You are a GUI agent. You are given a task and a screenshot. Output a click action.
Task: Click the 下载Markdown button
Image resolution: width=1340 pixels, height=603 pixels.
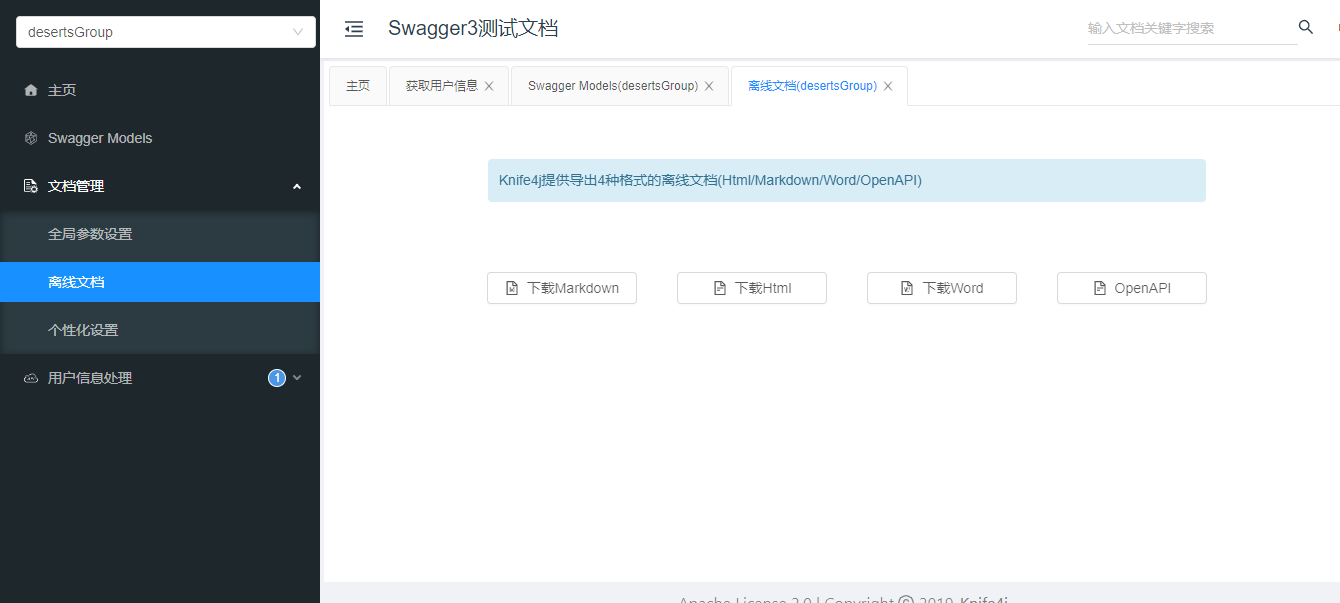(562, 288)
